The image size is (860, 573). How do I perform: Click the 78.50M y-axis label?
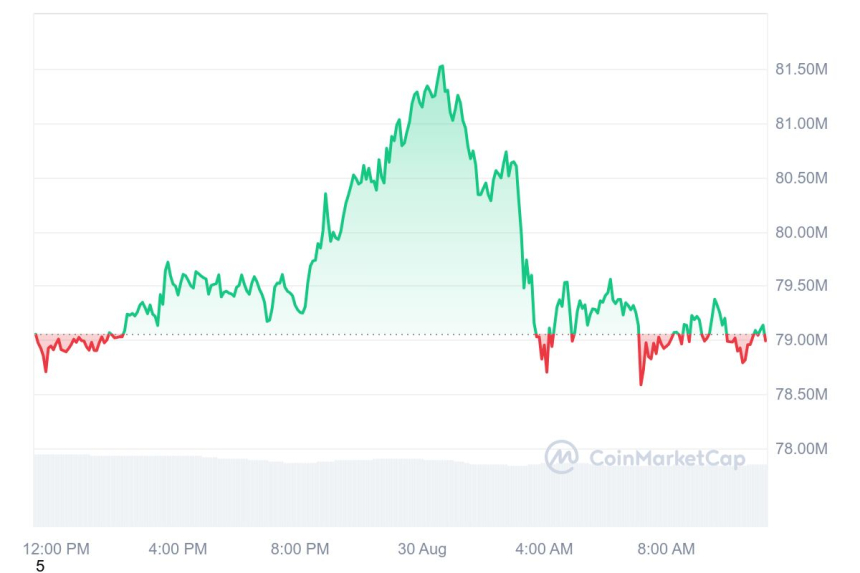tap(801, 395)
